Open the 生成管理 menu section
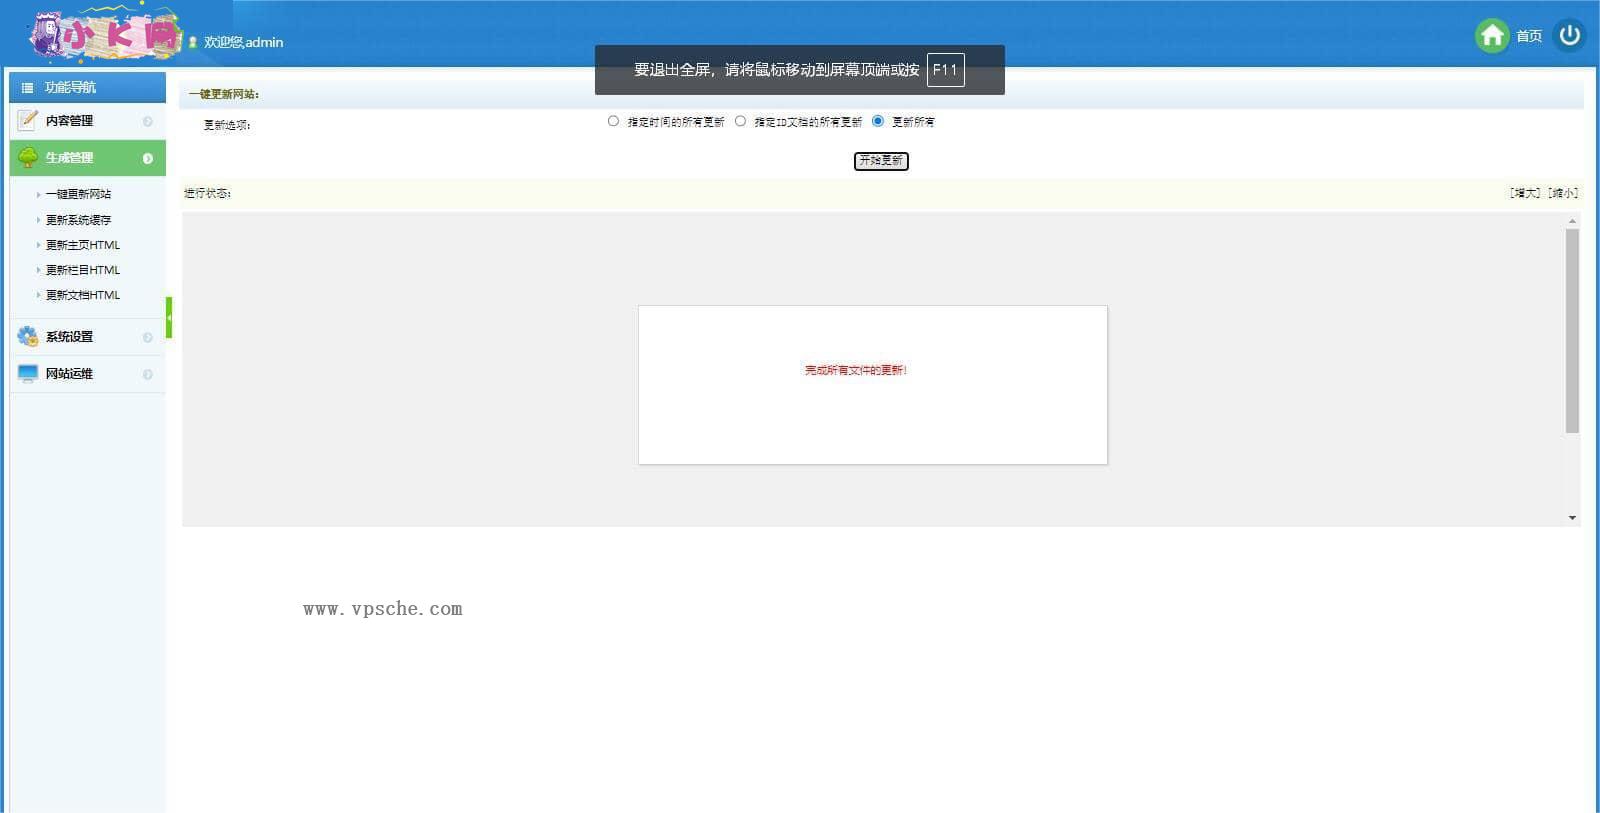Viewport: 1600px width, 813px height. point(88,158)
